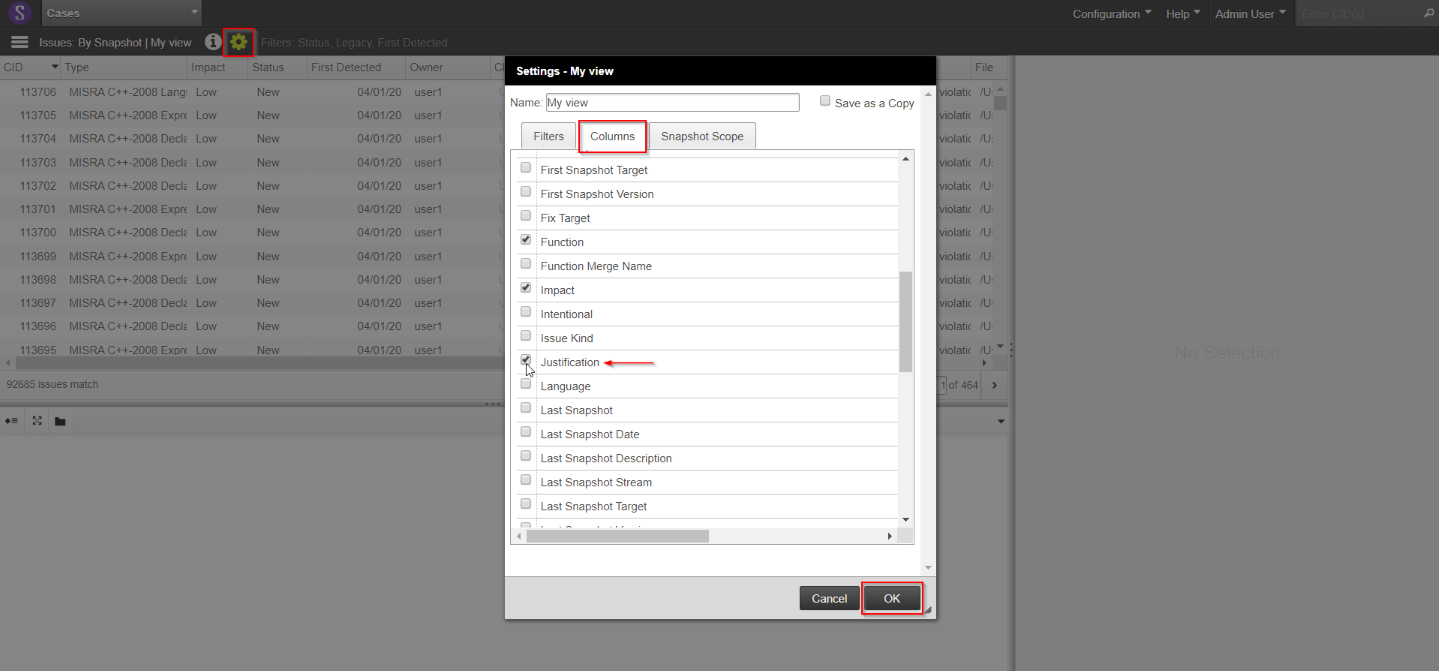Cancel the settings dialog
The width and height of the screenshot is (1439, 671).
829,598
